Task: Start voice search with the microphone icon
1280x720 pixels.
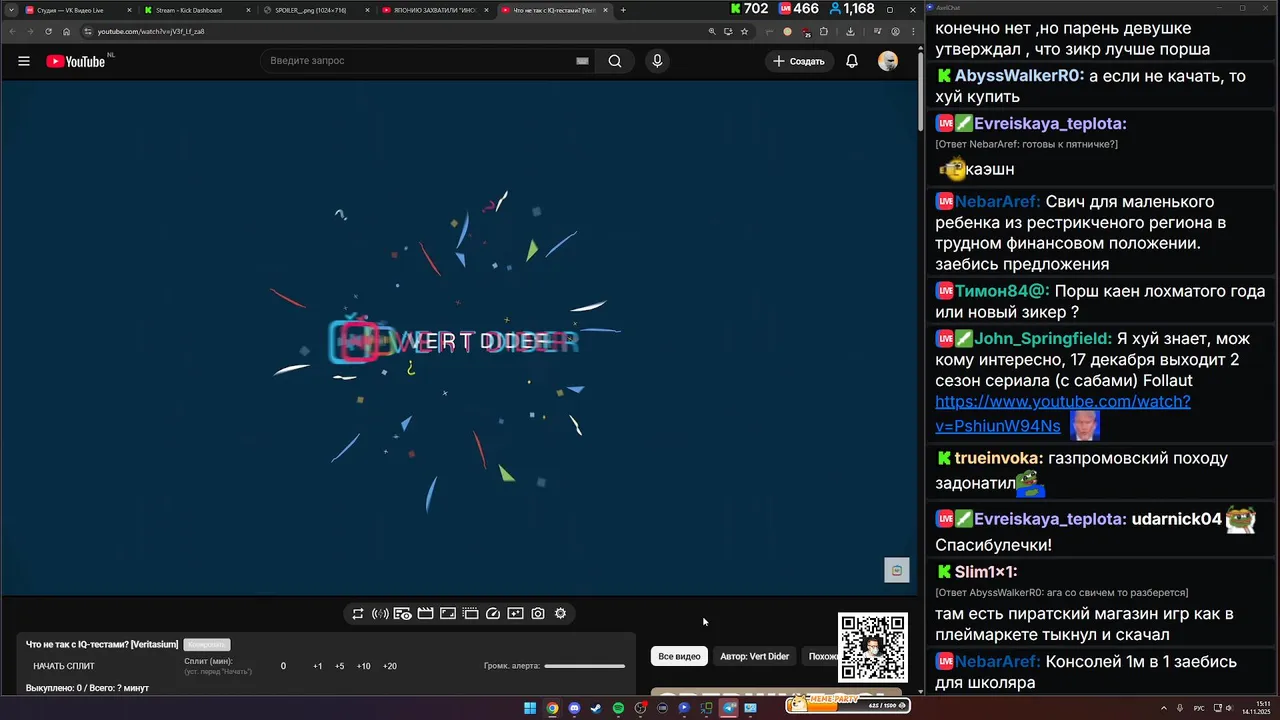Action: tap(657, 61)
